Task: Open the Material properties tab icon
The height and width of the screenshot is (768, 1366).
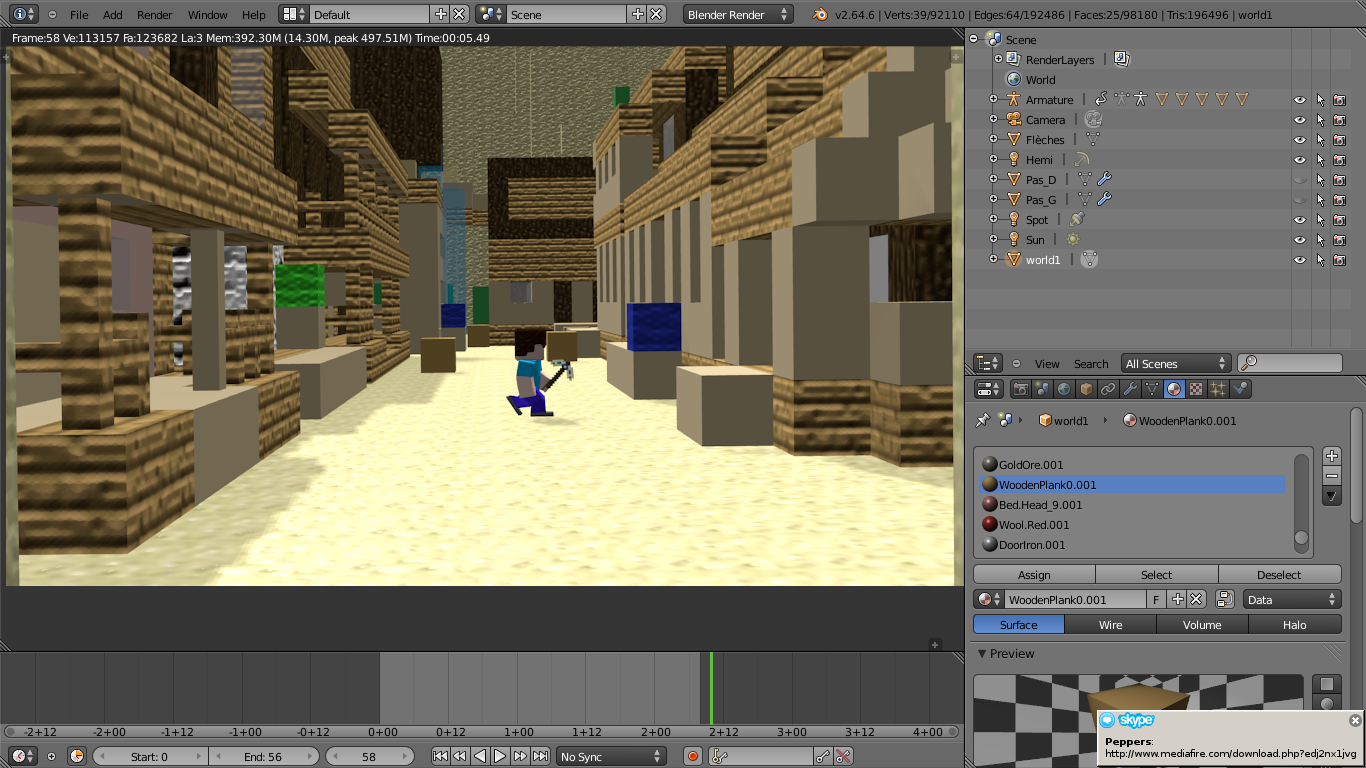Action: pos(1174,389)
